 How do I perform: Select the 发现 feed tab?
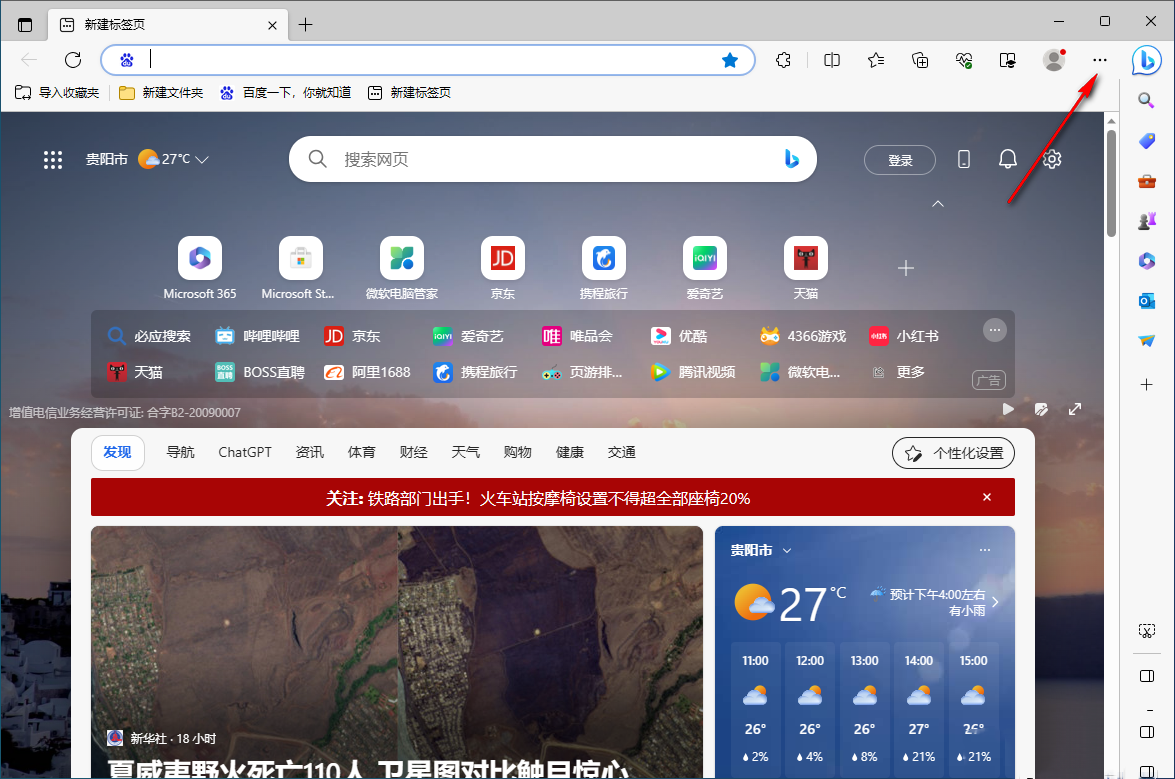[x=117, y=452]
